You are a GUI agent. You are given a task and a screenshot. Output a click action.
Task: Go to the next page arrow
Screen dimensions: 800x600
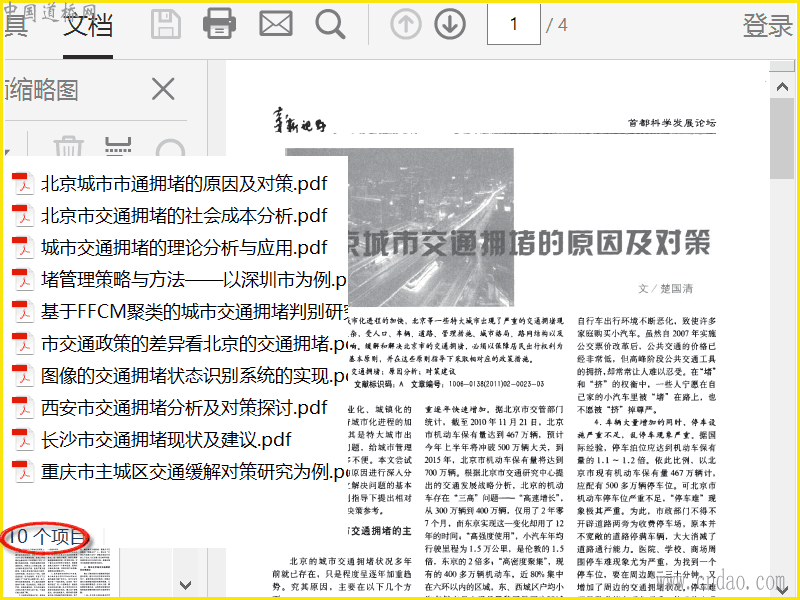(x=450, y=24)
